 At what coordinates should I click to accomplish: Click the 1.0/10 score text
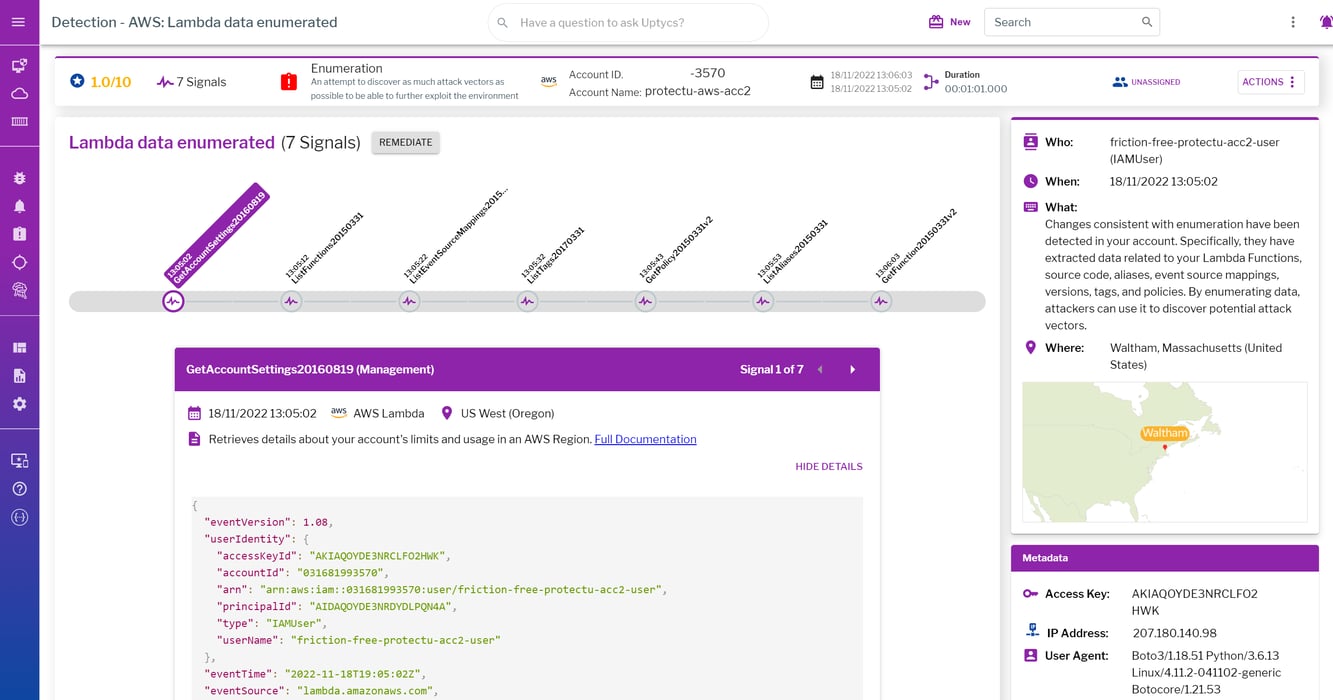click(111, 82)
